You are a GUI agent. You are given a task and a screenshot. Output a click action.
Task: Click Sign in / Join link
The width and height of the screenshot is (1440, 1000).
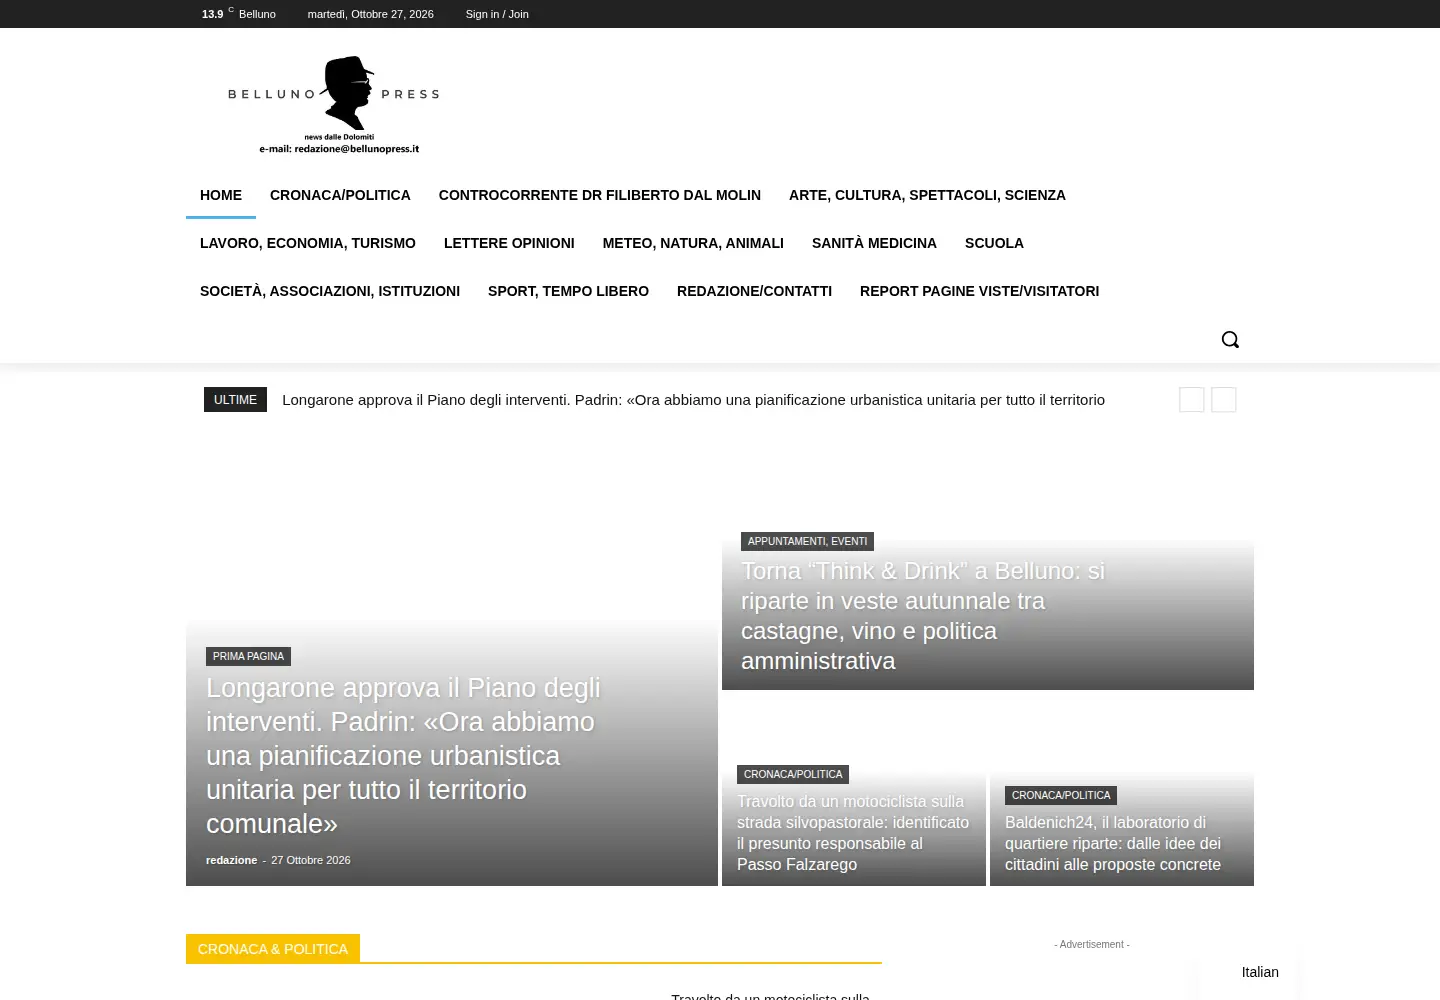(x=497, y=14)
